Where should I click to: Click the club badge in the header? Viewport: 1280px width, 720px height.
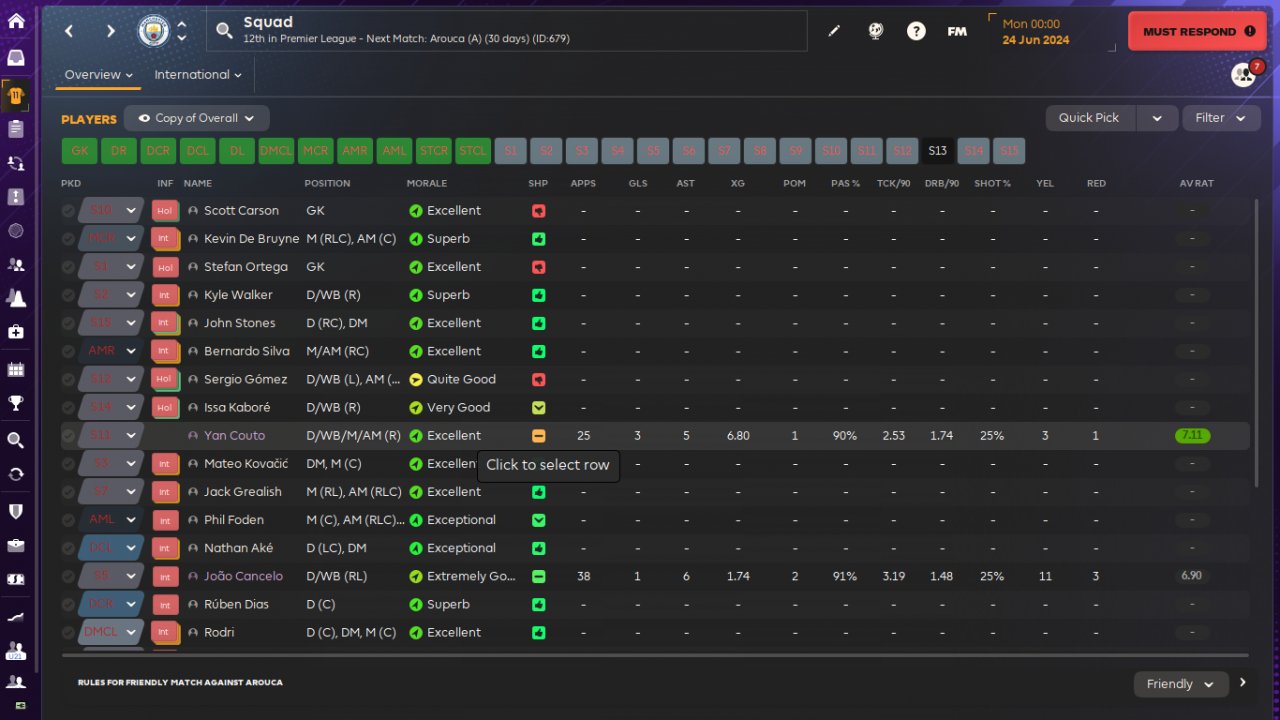153,31
